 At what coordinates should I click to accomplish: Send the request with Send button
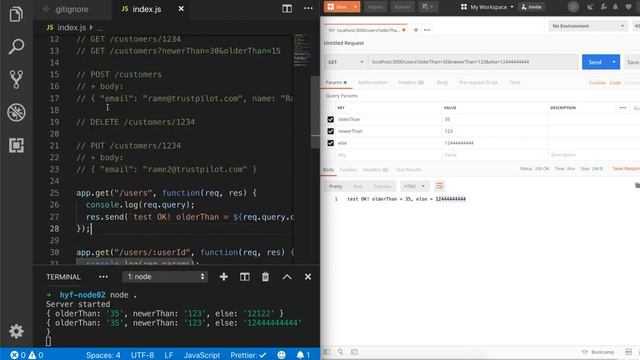pos(595,62)
